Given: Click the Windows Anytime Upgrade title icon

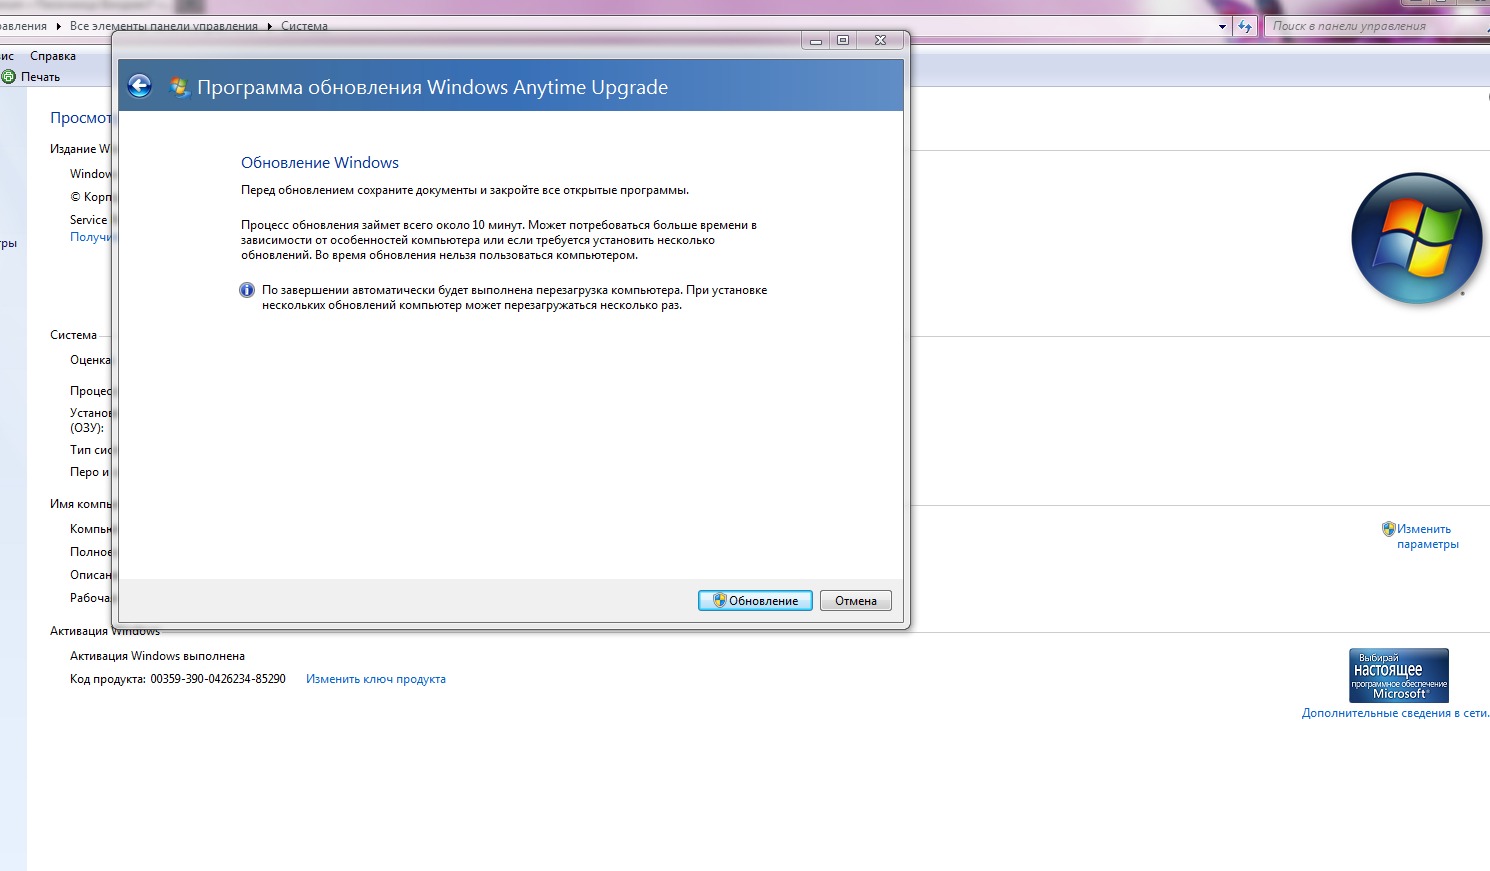Looking at the screenshot, I should [x=179, y=87].
